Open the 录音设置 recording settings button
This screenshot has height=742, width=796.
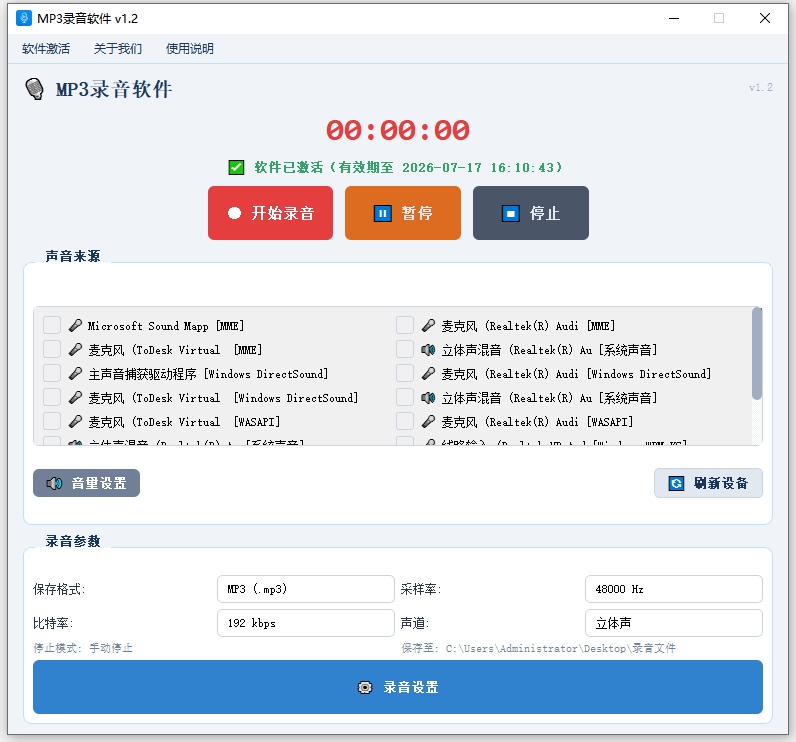click(397, 687)
